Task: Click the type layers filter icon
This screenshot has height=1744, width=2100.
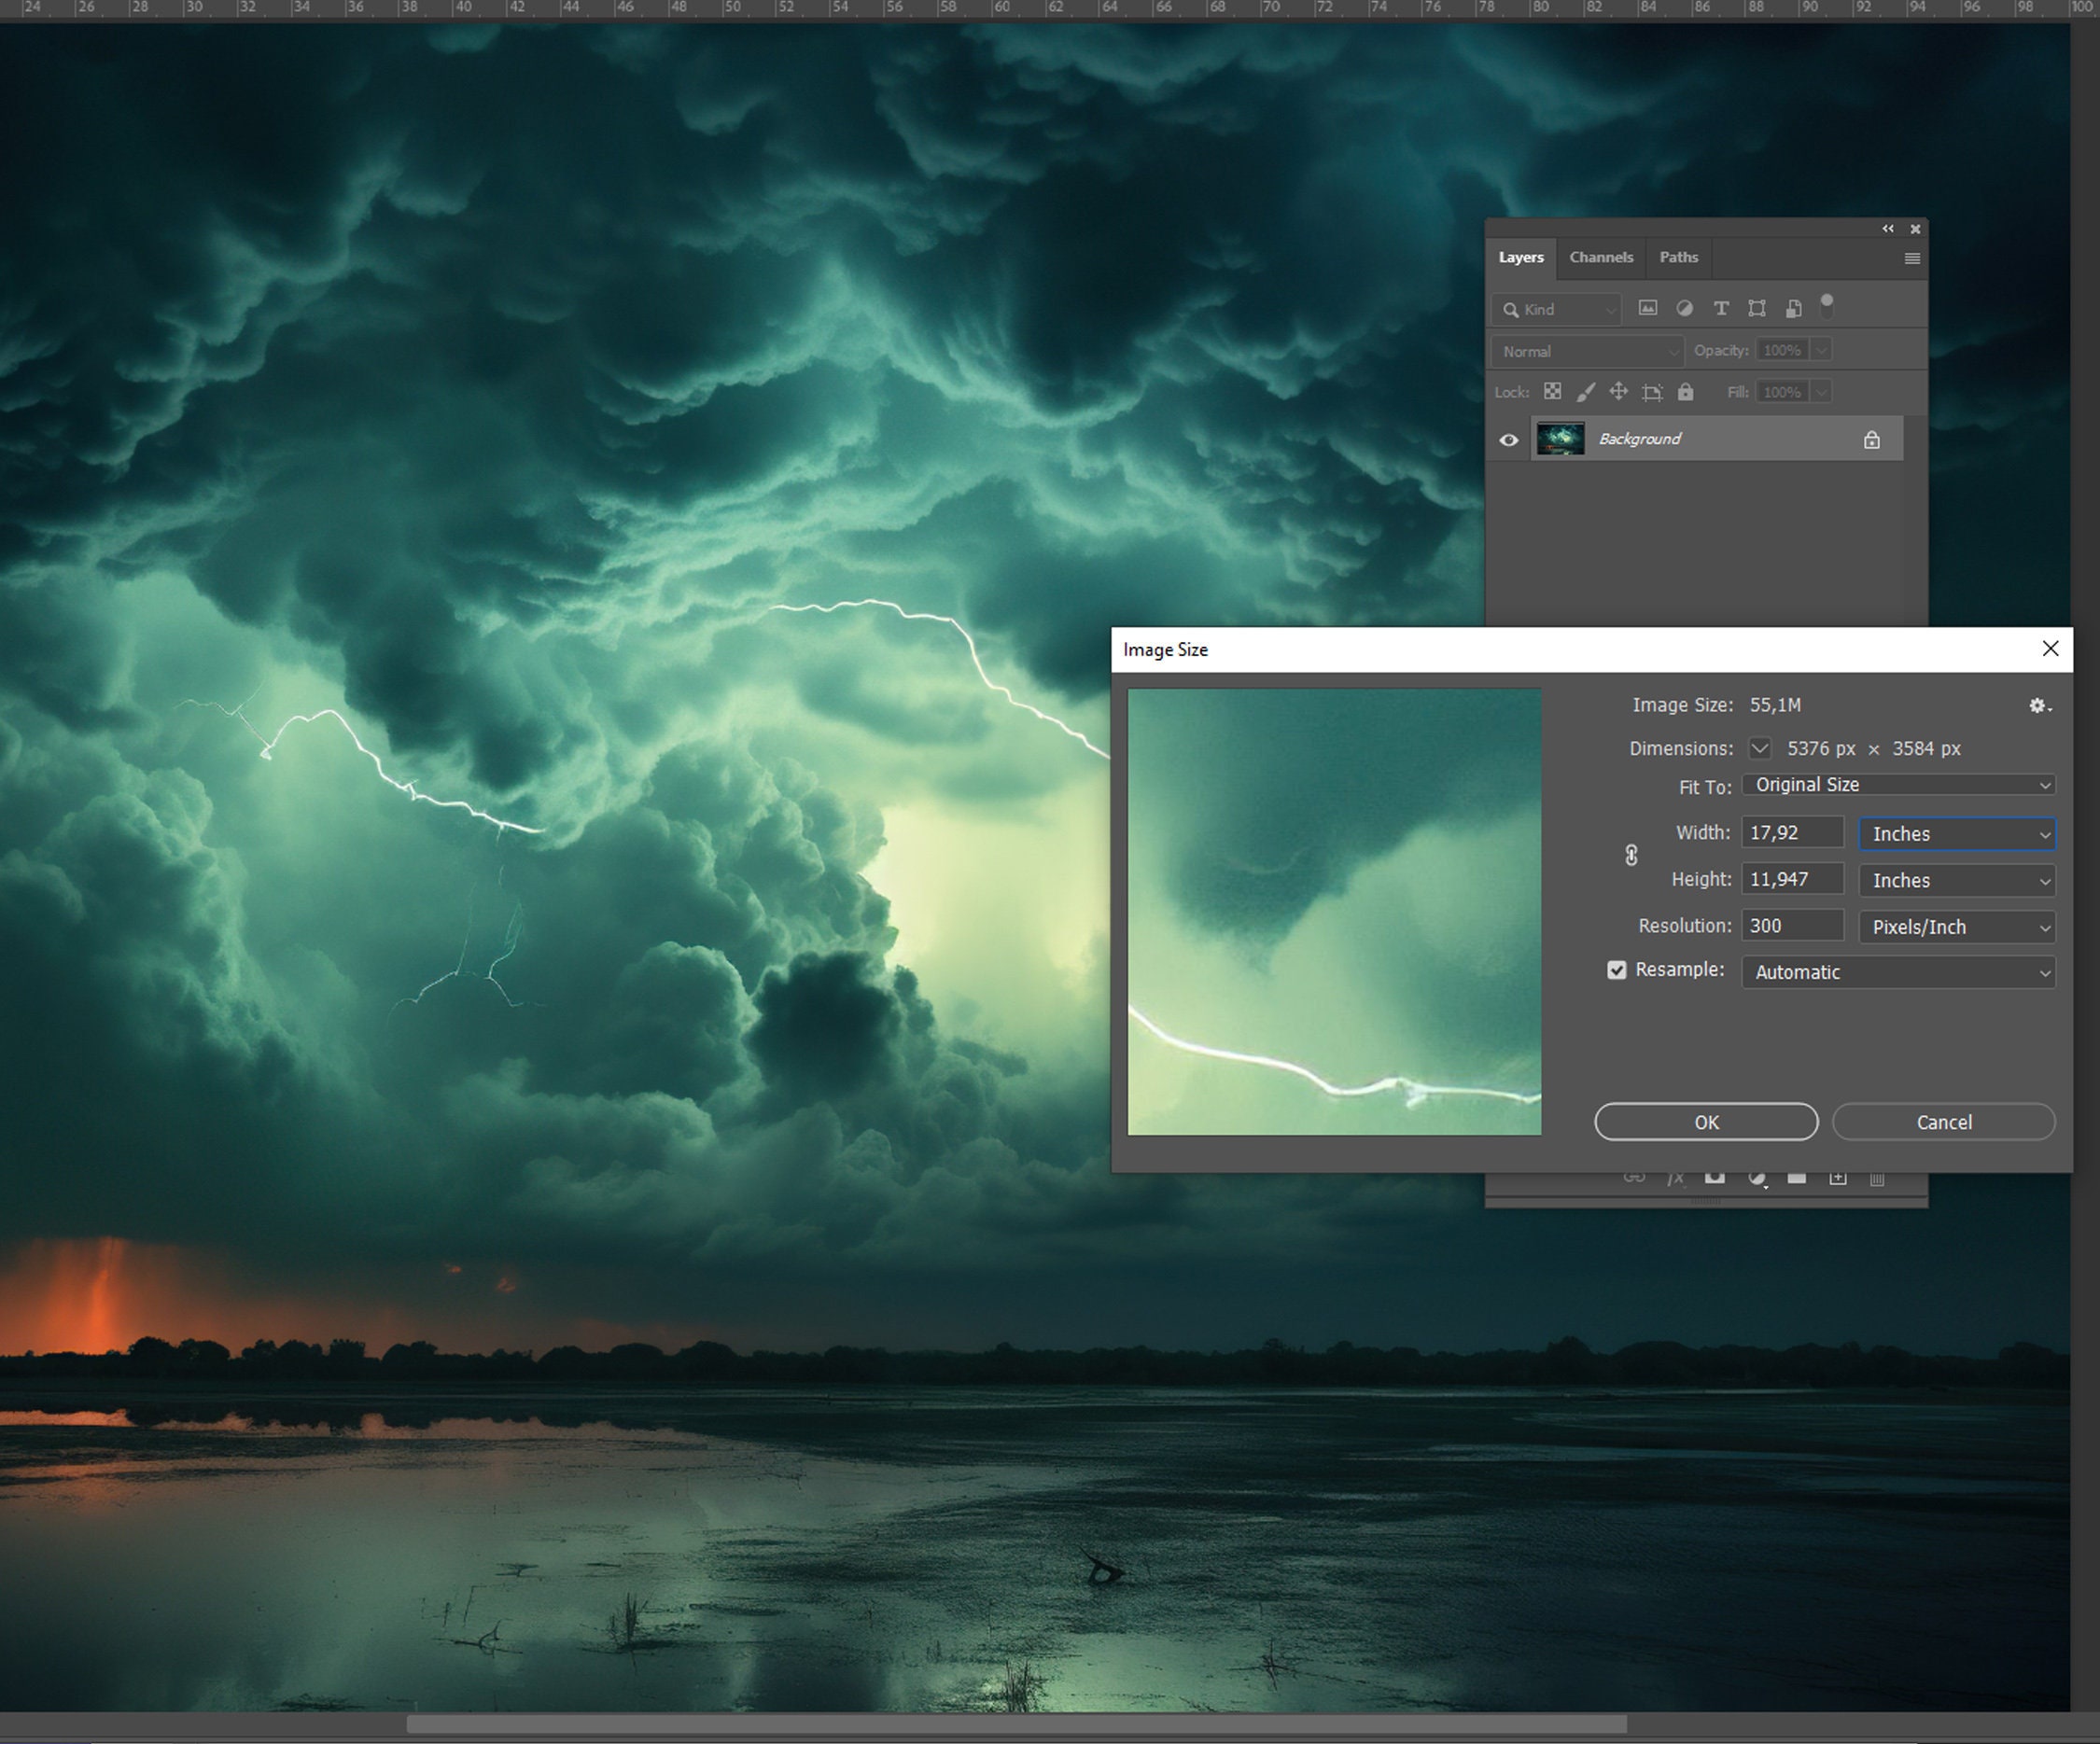Action: (x=1722, y=309)
